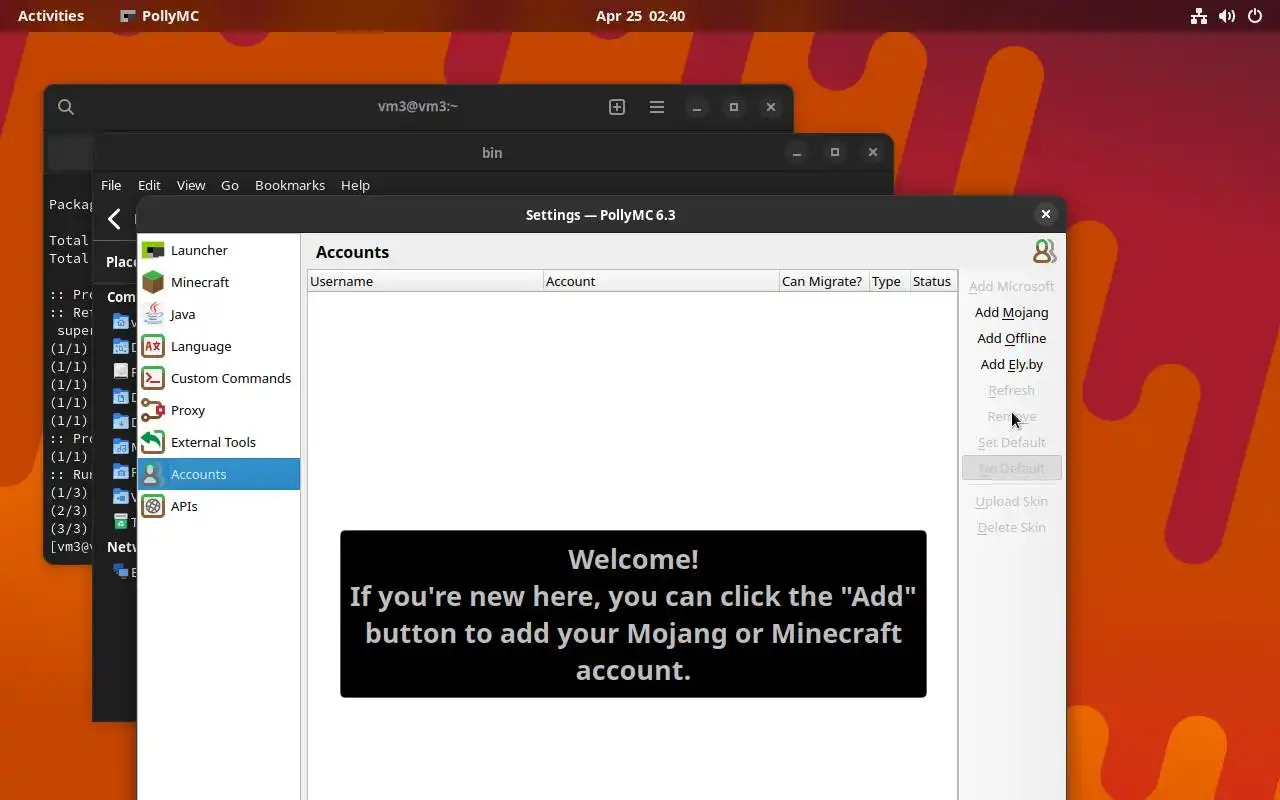The width and height of the screenshot is (1280, 800).
Task: Open the Java settings icon
Action: point(153,314)
